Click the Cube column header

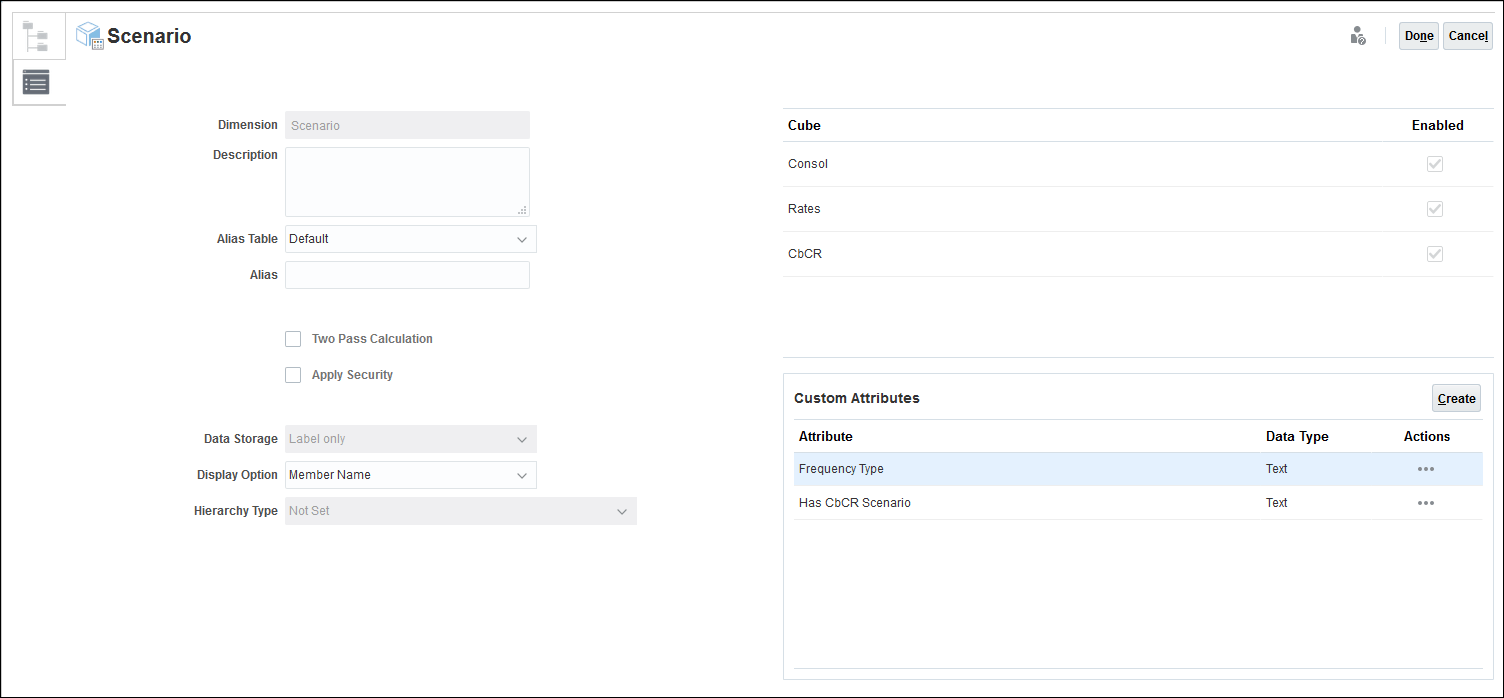(804, 125)
